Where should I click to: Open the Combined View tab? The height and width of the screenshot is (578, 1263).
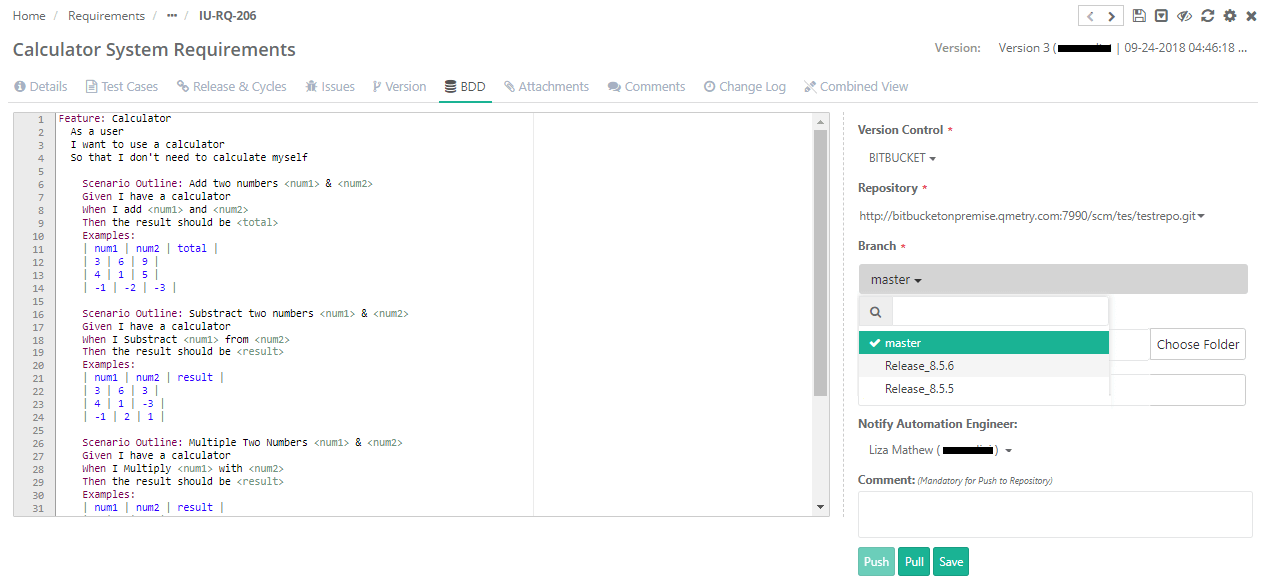(x=856, y=86)
